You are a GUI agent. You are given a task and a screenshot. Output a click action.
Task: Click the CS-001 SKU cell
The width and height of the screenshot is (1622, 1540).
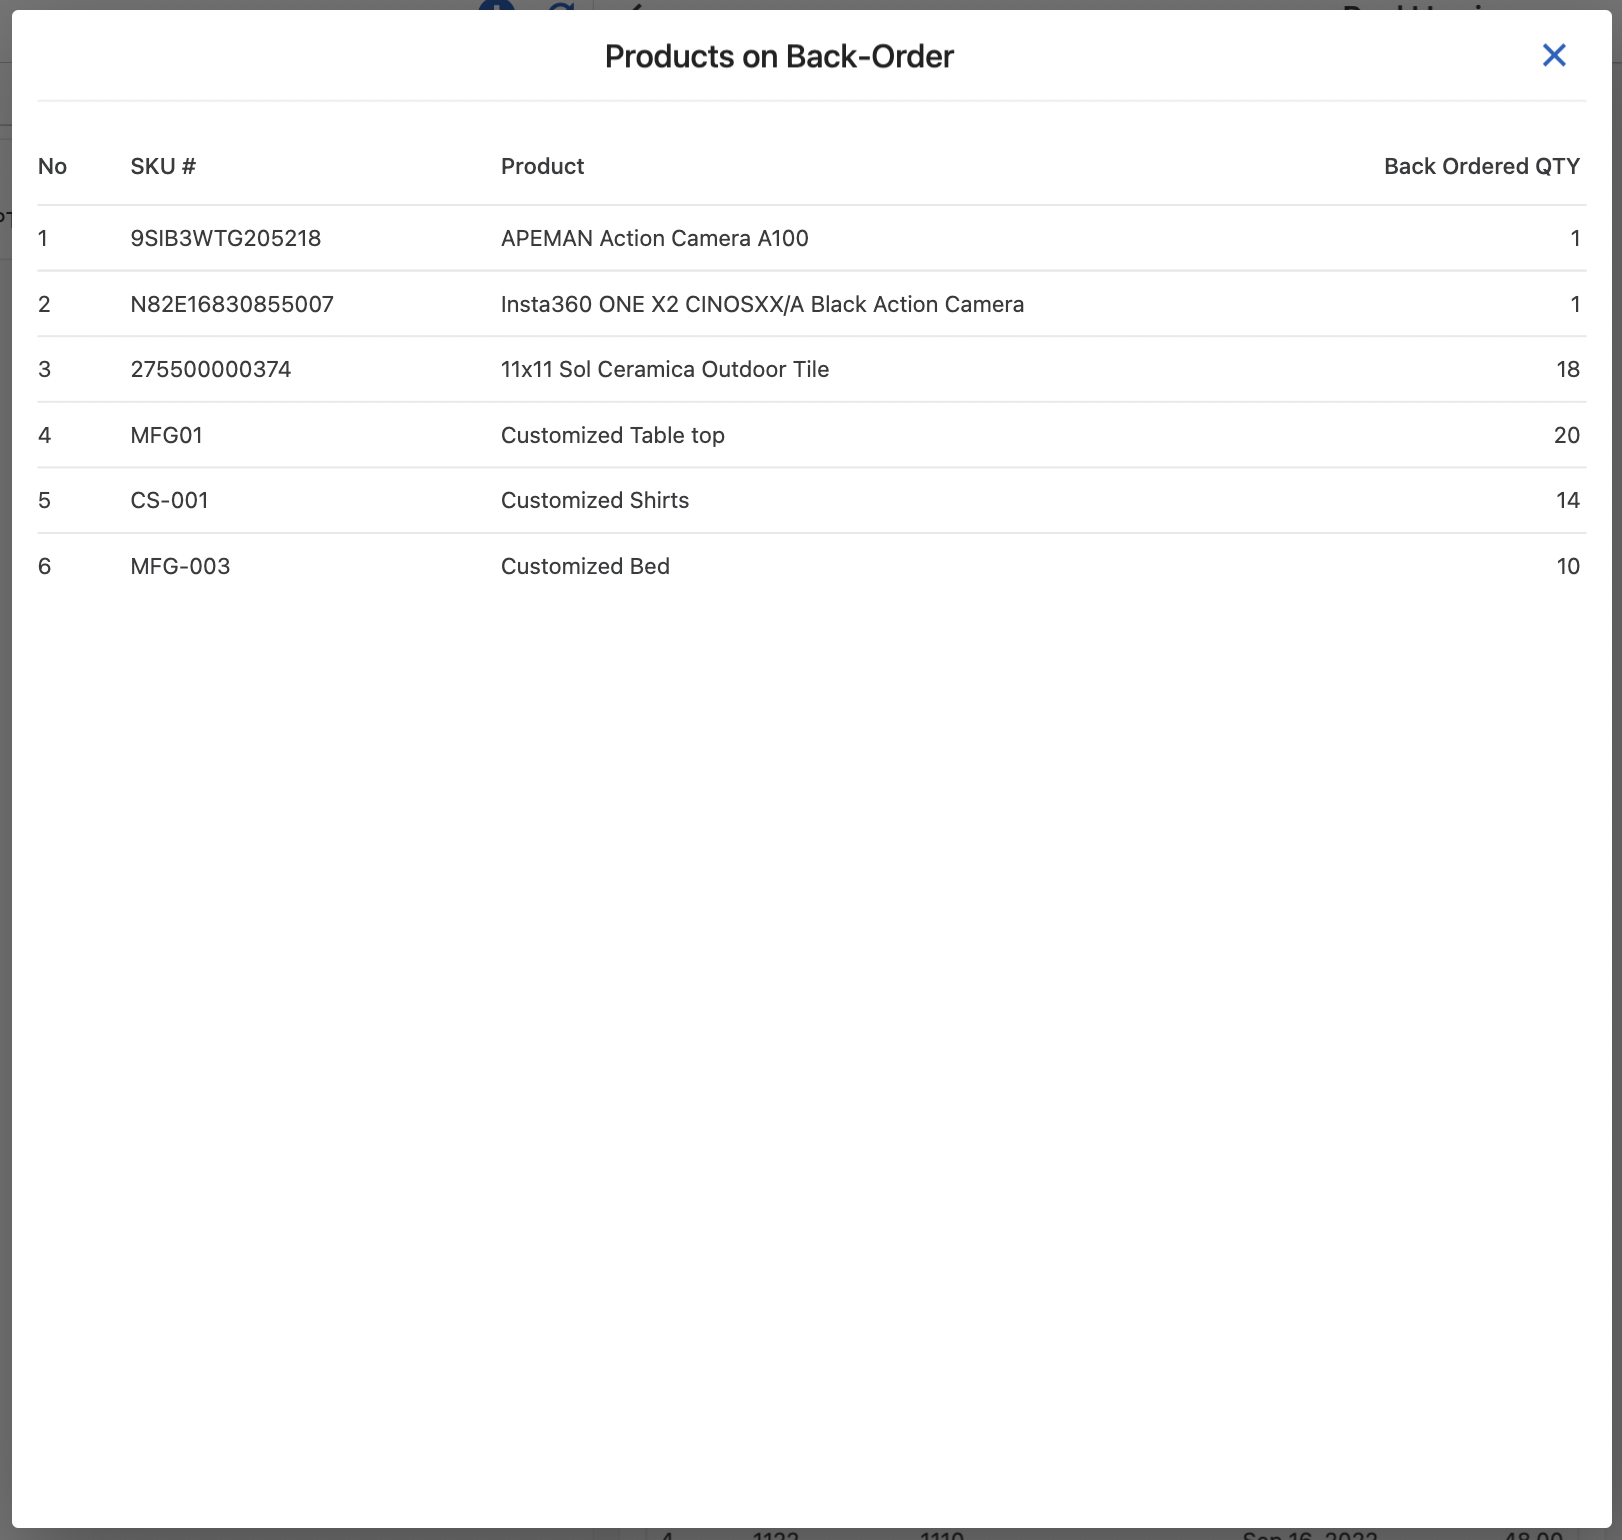[x=169, y=500]
